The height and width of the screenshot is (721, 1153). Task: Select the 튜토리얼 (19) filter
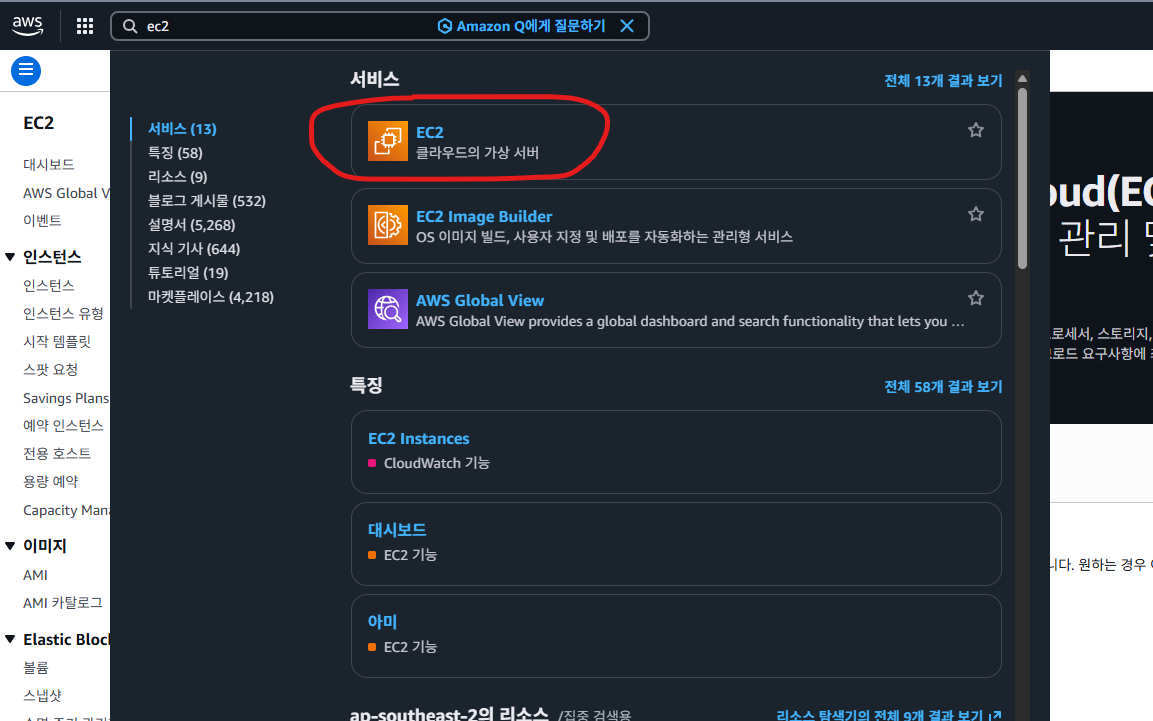click(188, 273)
